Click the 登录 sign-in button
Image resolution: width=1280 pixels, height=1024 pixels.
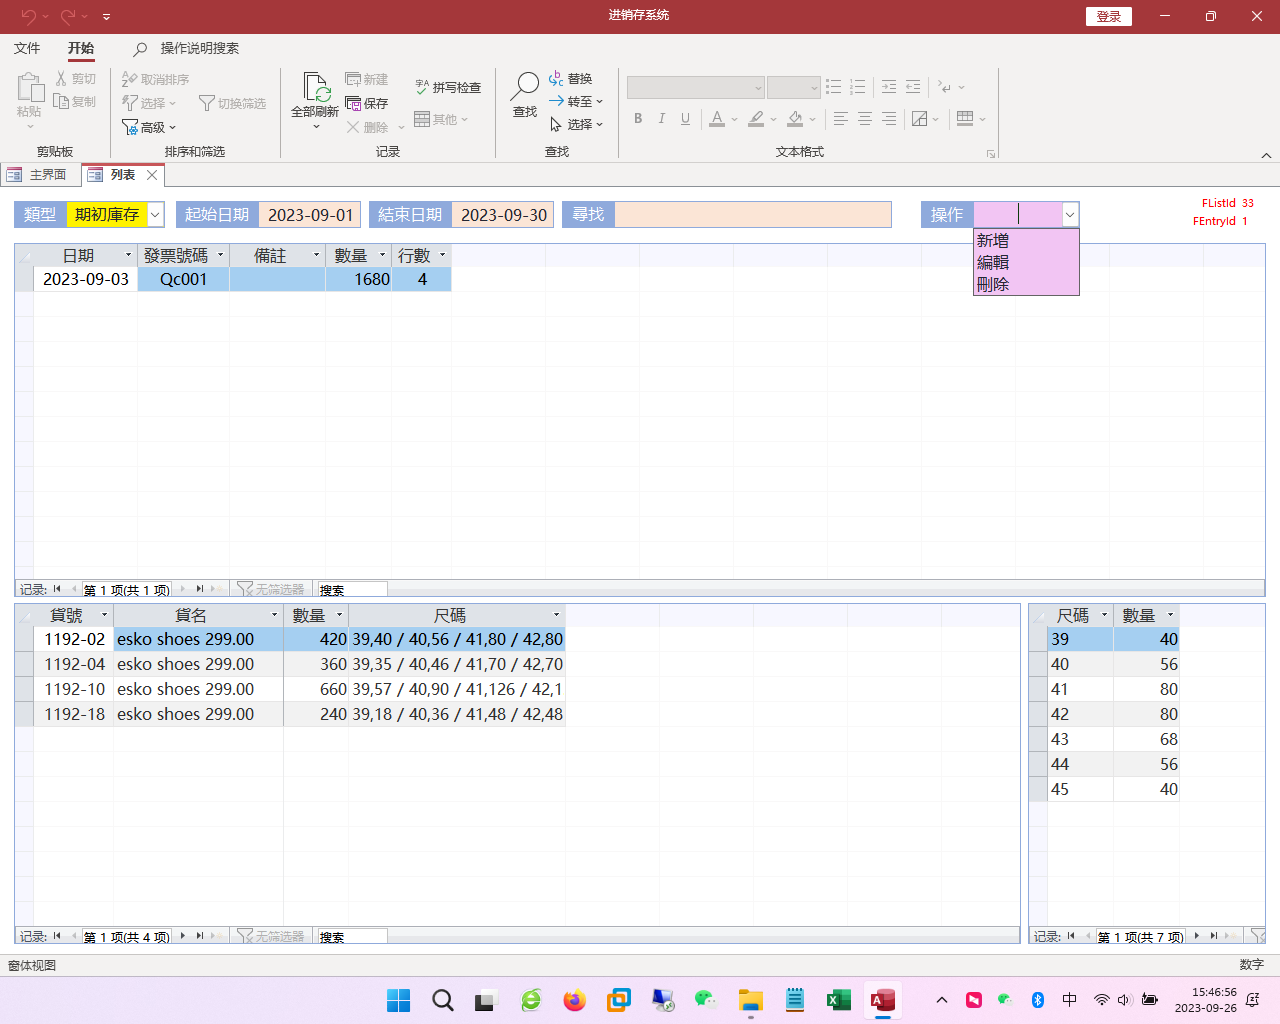click(1108, 16)
